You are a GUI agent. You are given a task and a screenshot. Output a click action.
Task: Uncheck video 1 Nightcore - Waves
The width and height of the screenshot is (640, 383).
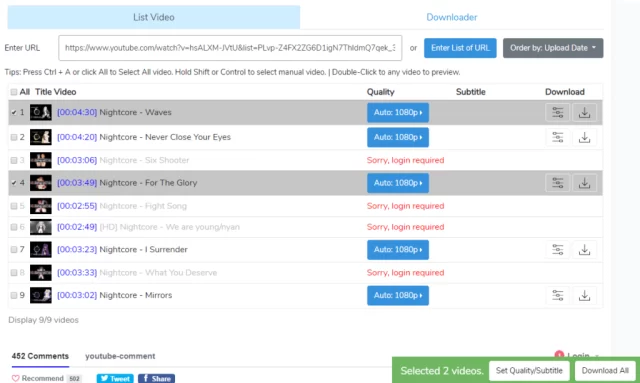(14, 112)
